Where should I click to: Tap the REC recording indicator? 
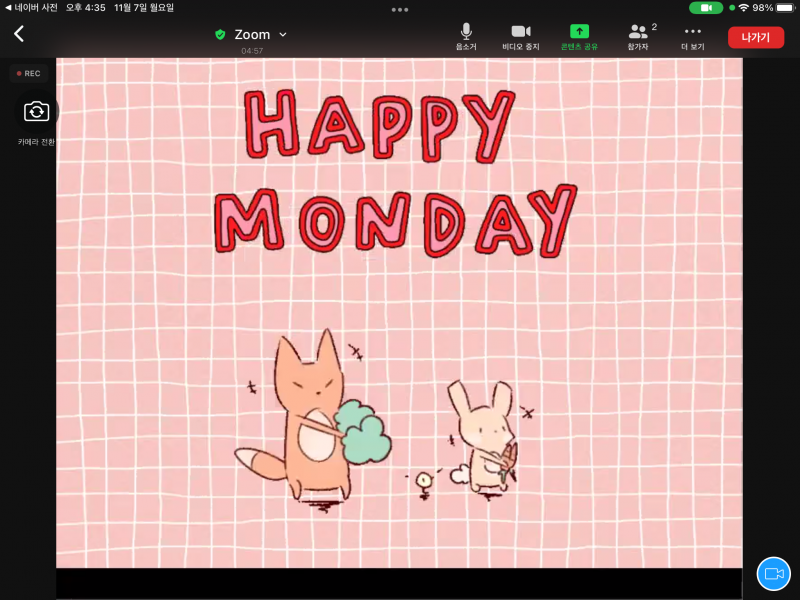pos(29,73)
